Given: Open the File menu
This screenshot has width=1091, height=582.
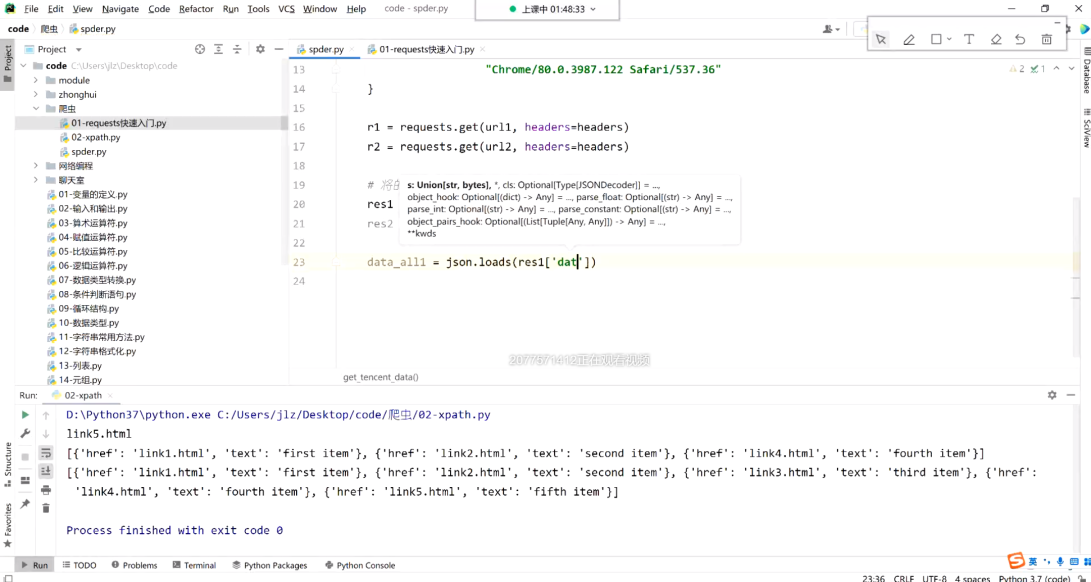Looking at the screenshot, I should [x=31, y=9].
